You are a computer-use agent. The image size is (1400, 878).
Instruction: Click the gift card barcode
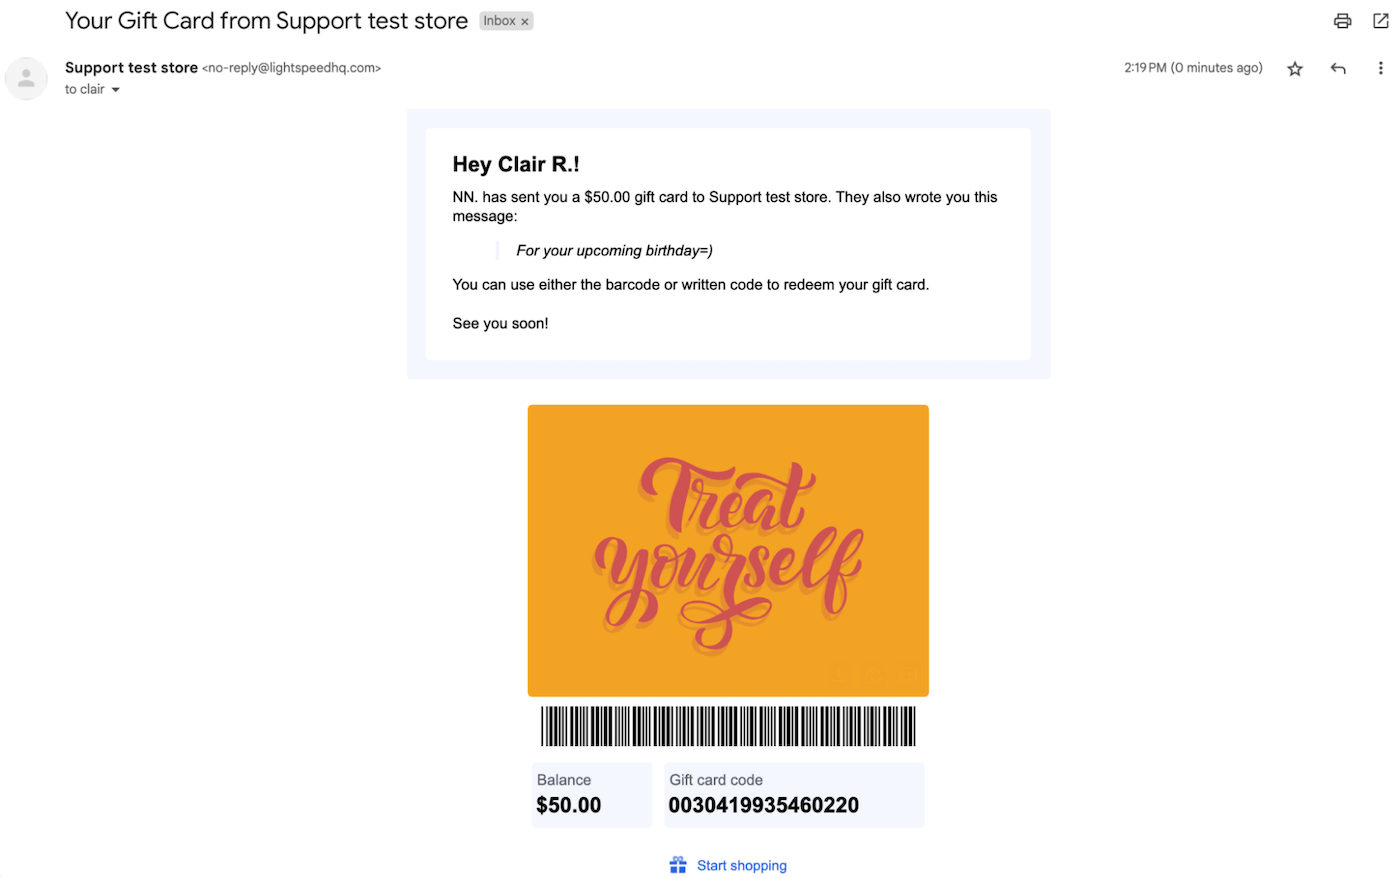click(x=728, y=726)
